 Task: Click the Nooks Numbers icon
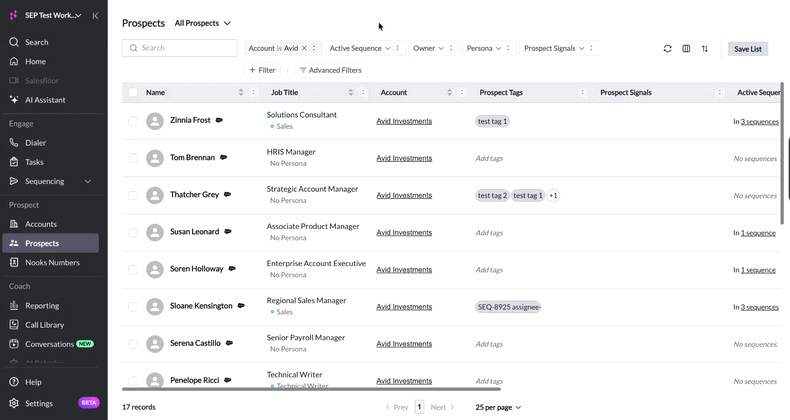14,262
